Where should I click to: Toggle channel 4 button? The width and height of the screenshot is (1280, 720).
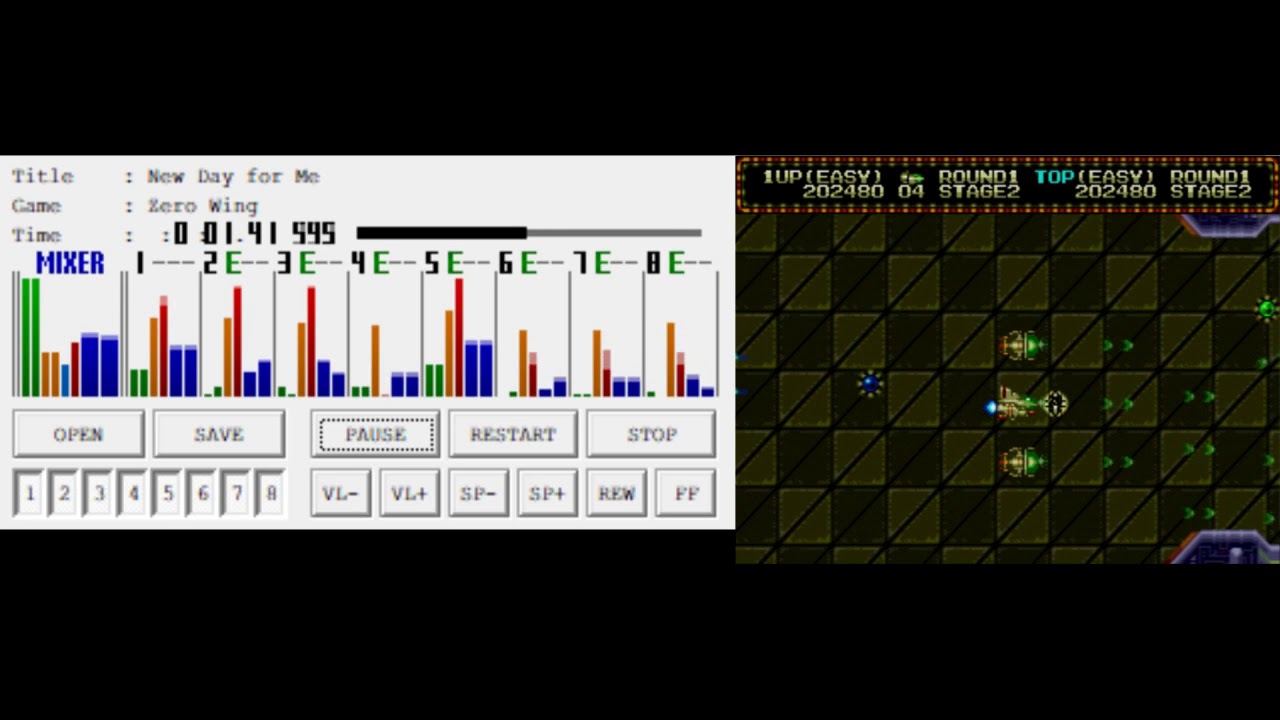133,493
